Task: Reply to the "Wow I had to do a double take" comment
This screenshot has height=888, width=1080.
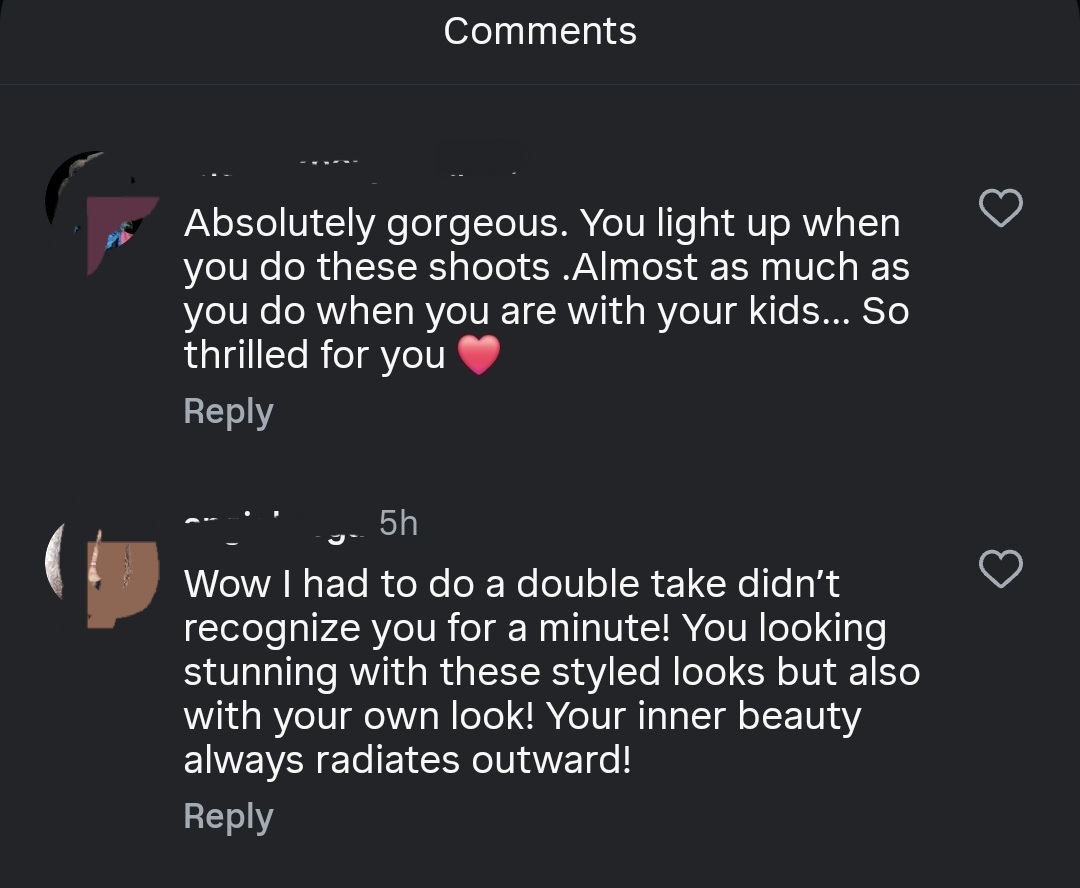Action: [228, 817]
